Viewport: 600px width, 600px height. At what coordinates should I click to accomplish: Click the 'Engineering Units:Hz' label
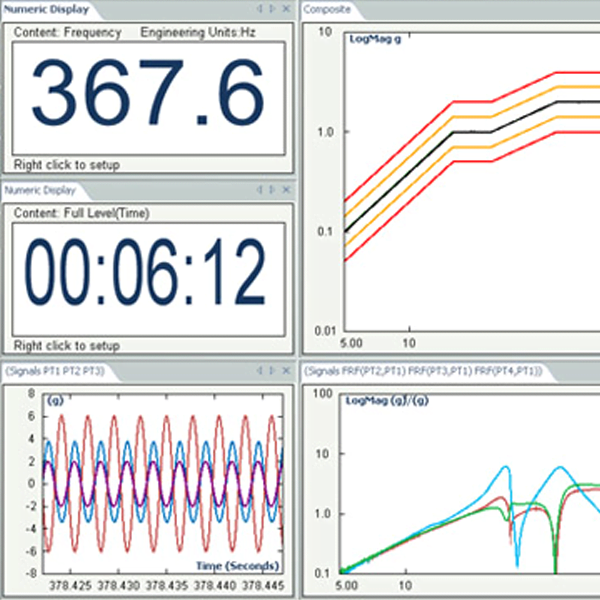pyautogui.click(x=198, y=33)
